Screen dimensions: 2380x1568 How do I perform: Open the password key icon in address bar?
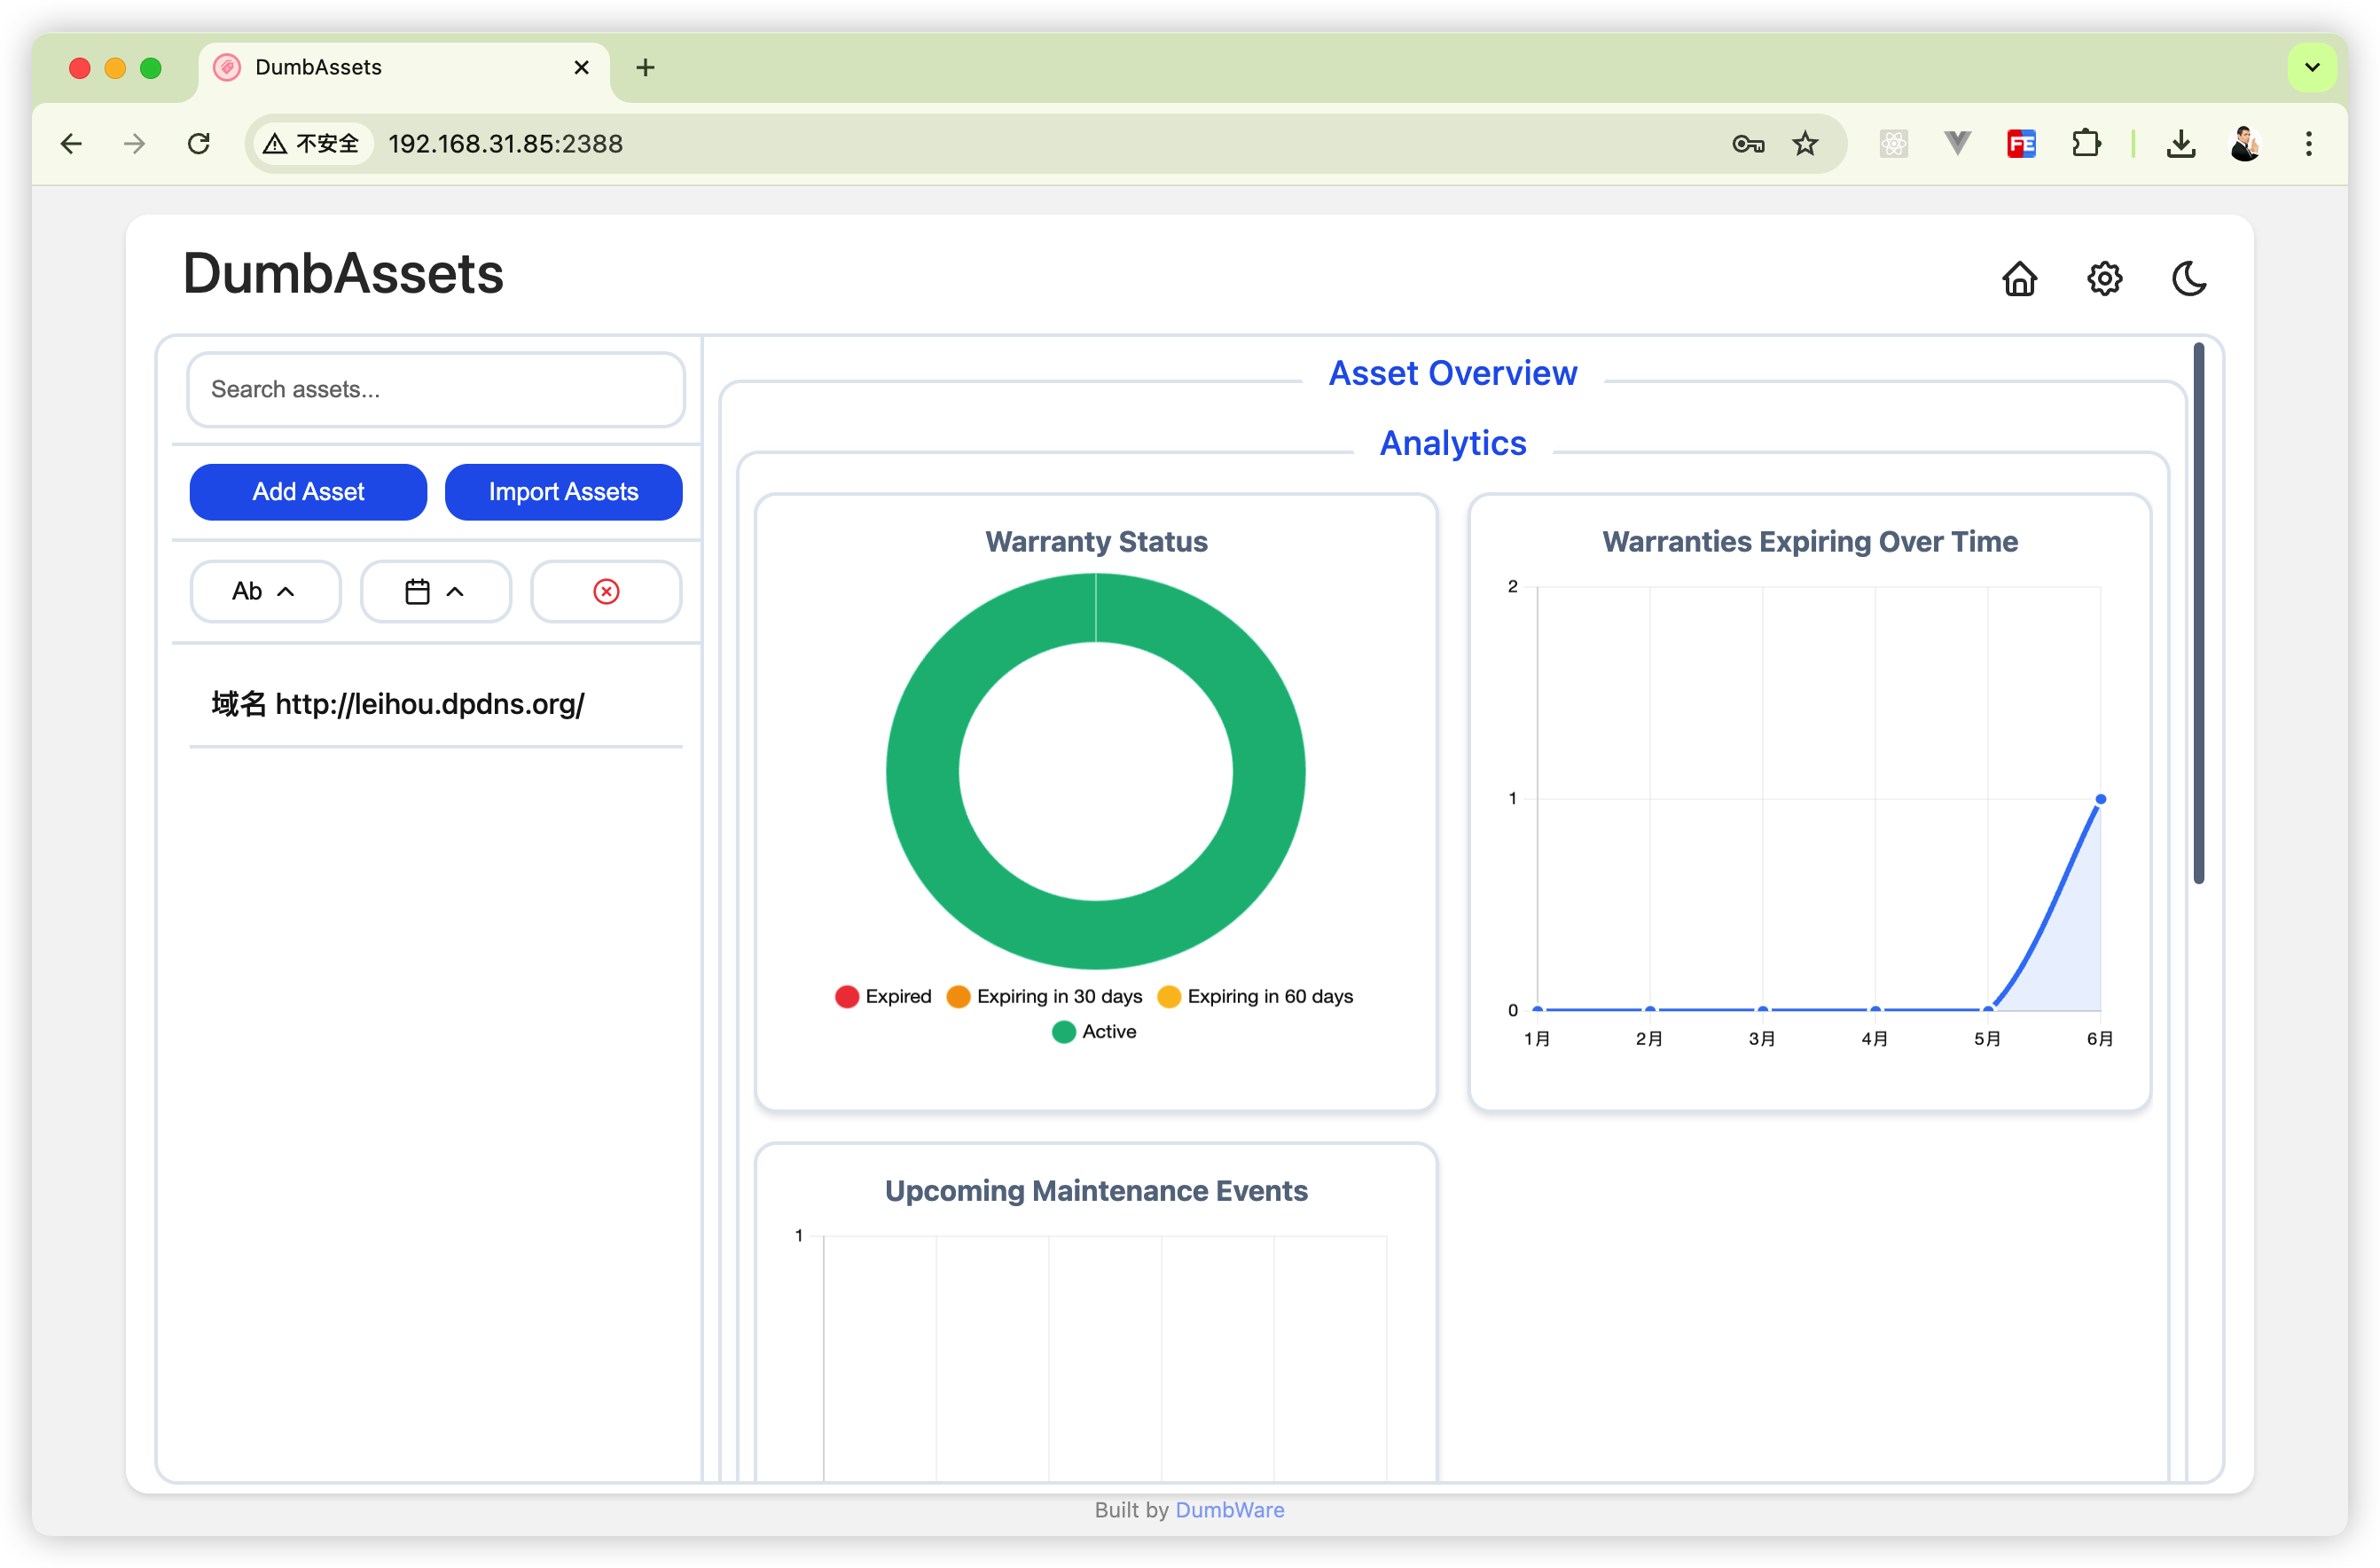point(1747,144)
